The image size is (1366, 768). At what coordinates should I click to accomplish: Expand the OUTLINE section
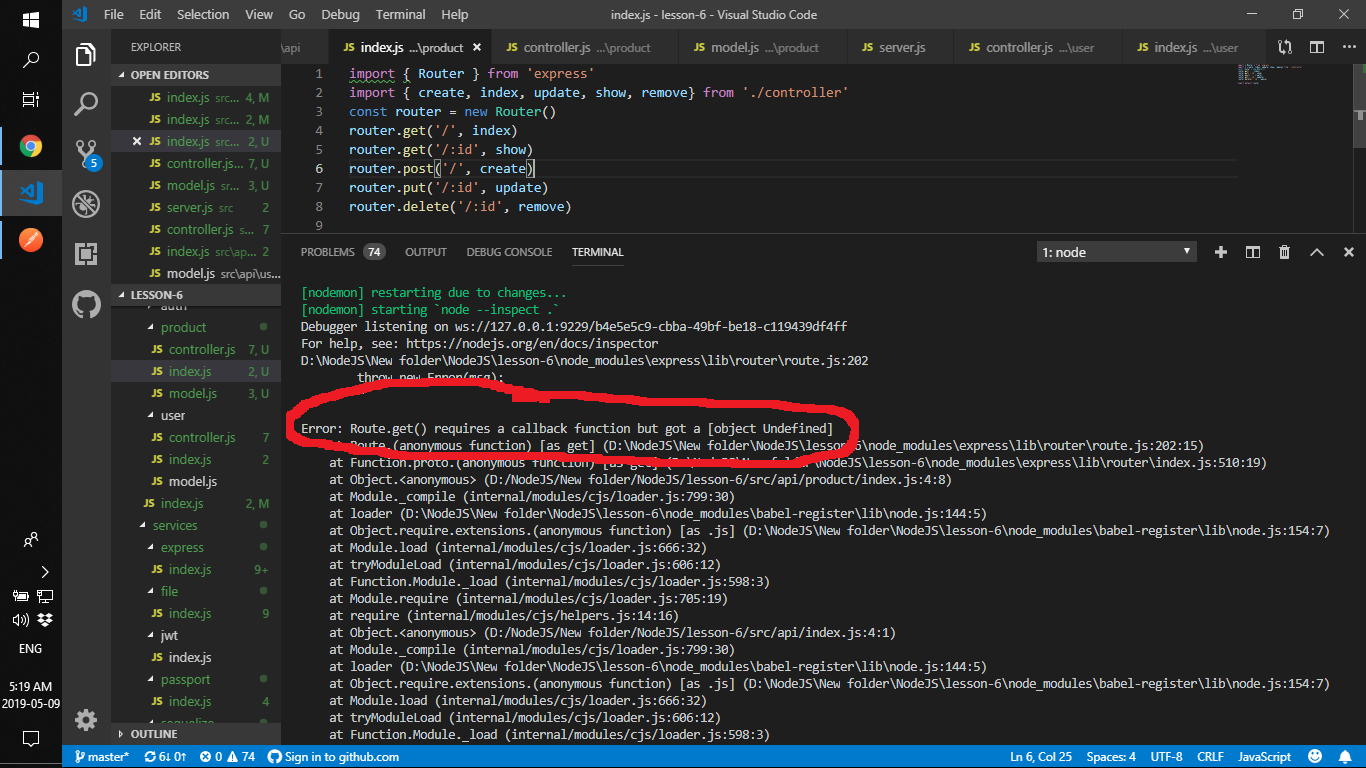coord(154,734)
